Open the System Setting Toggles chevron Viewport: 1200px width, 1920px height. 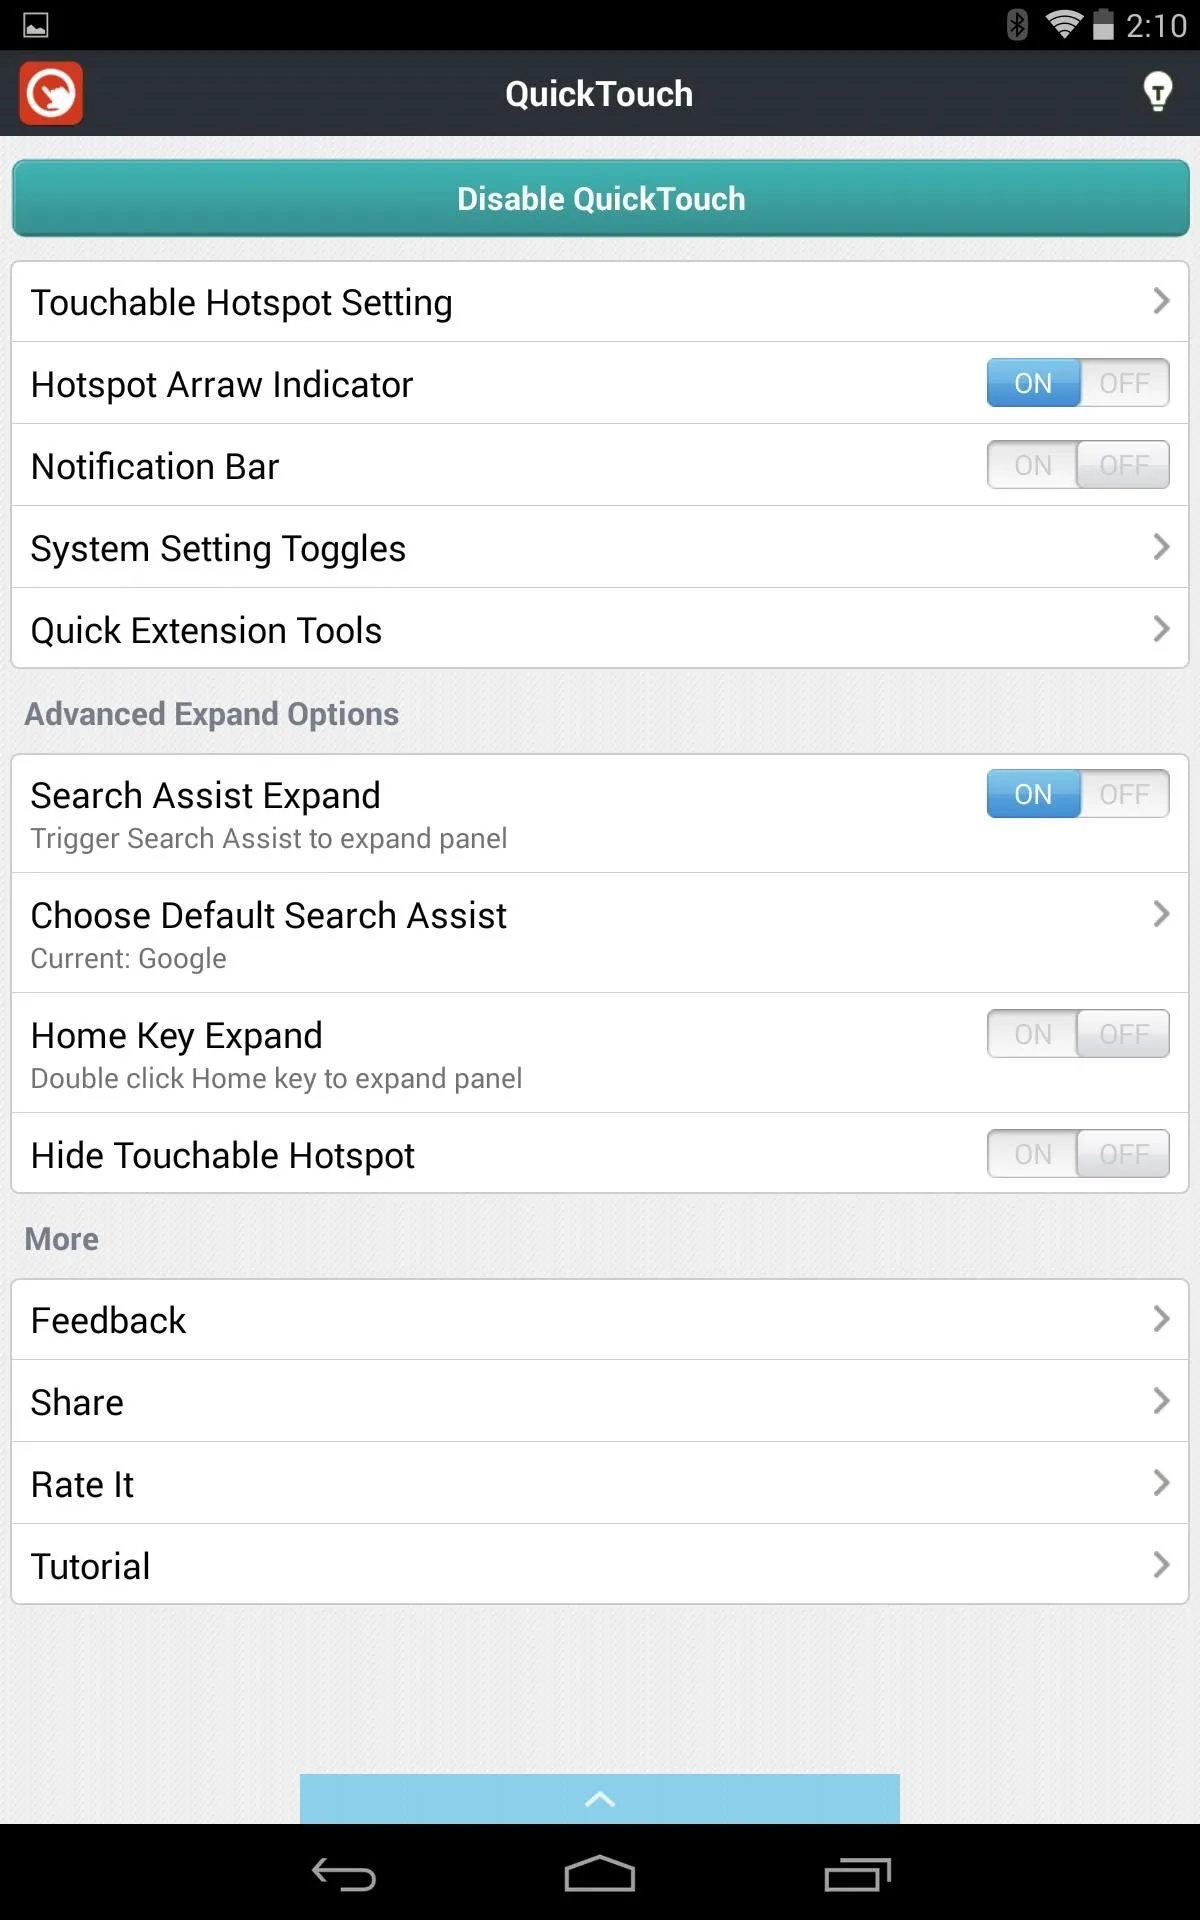(x=1161, y=547)
